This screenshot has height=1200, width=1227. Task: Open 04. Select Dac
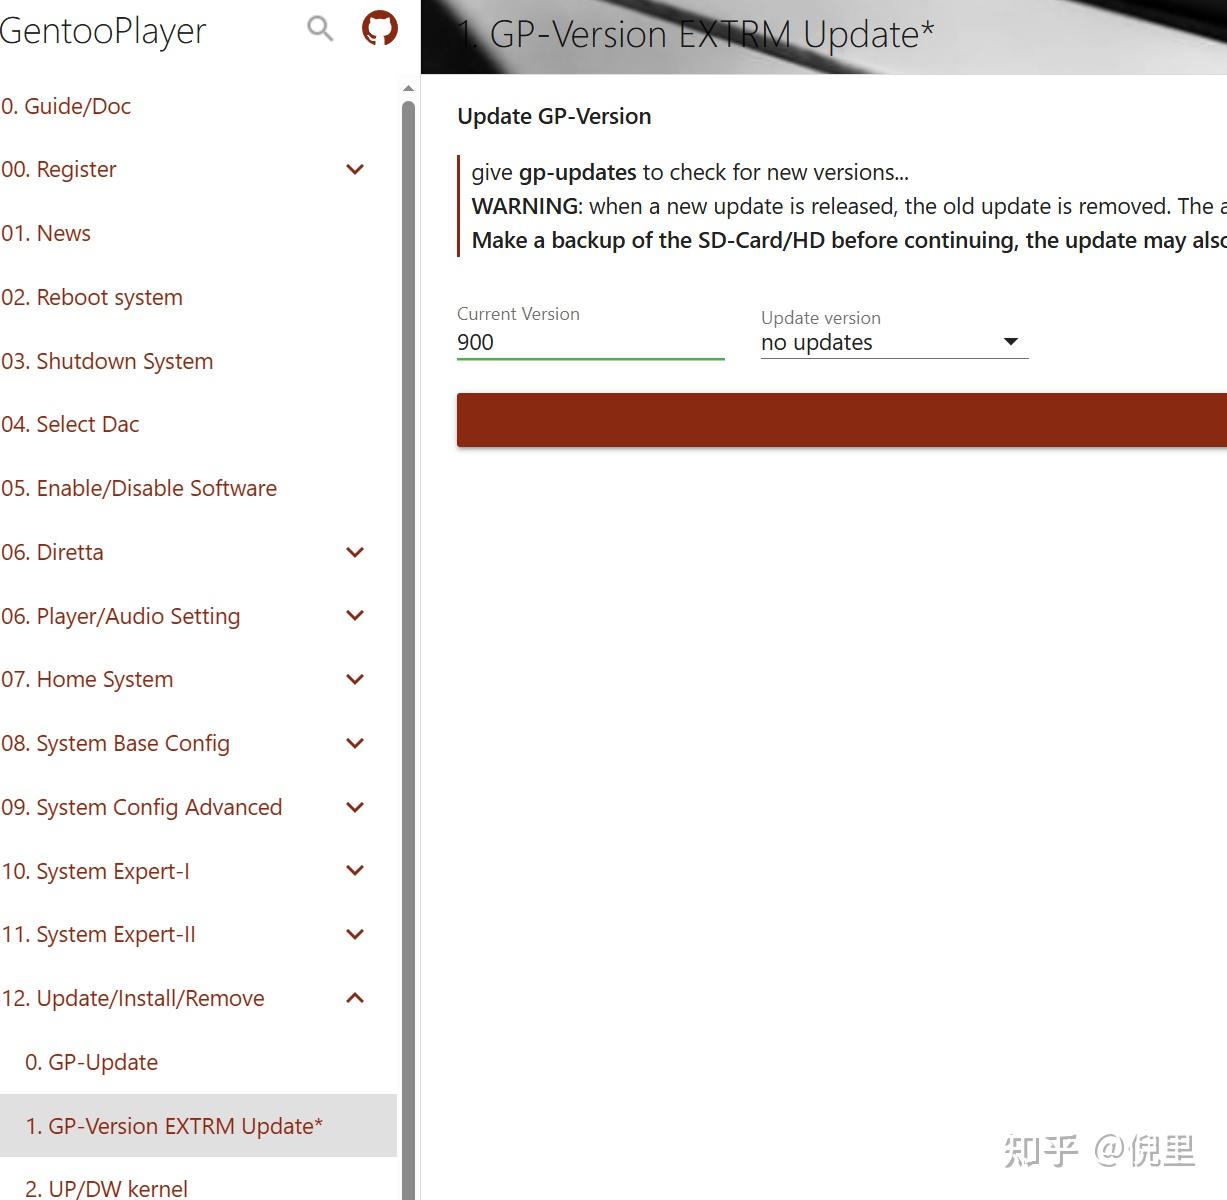coord(70,424)
